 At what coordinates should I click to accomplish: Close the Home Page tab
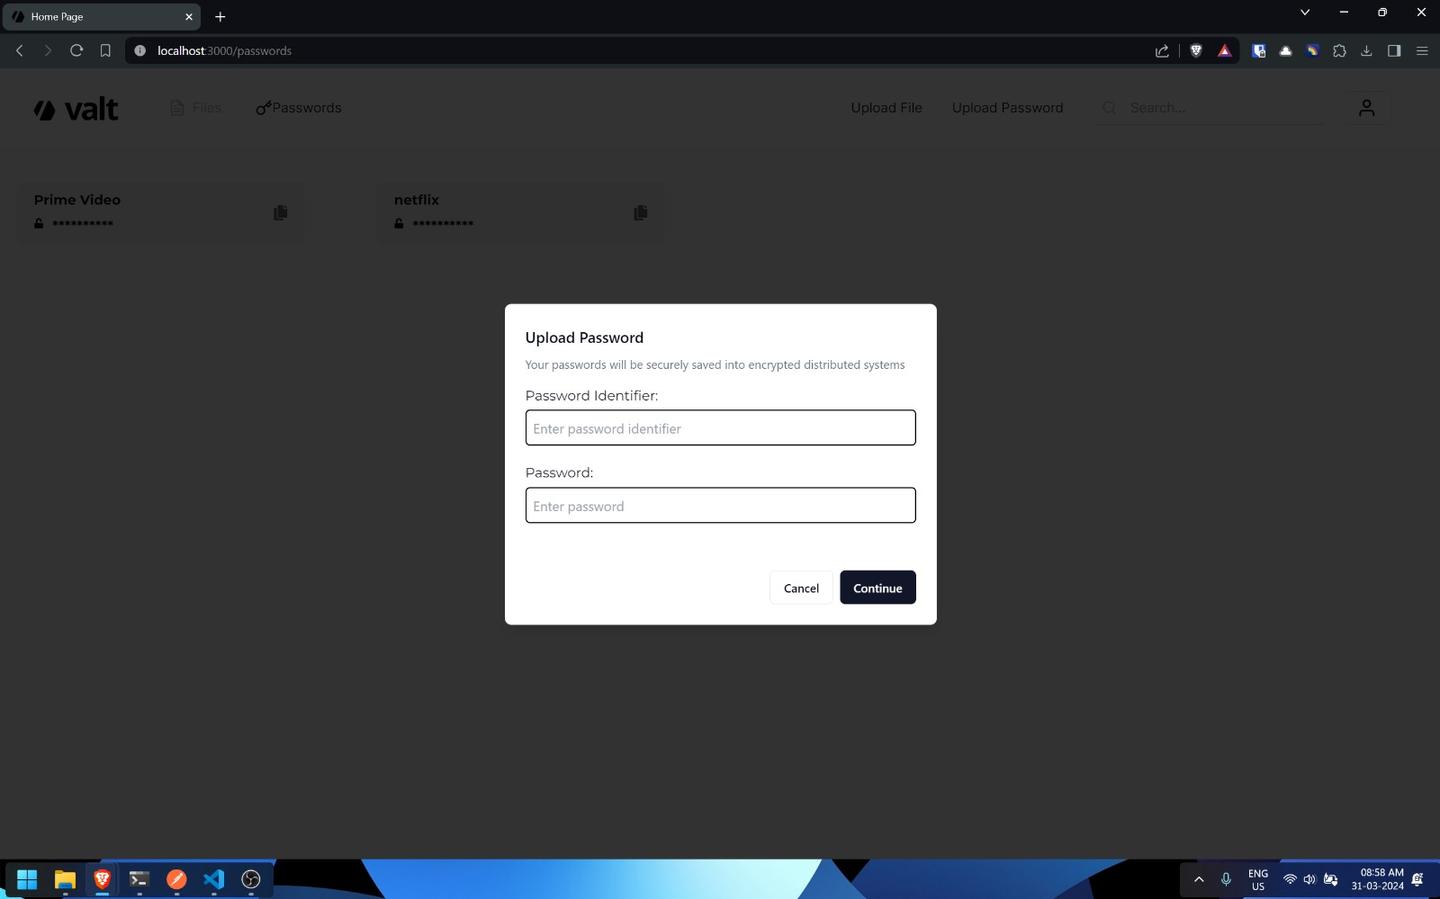point(189,17)
